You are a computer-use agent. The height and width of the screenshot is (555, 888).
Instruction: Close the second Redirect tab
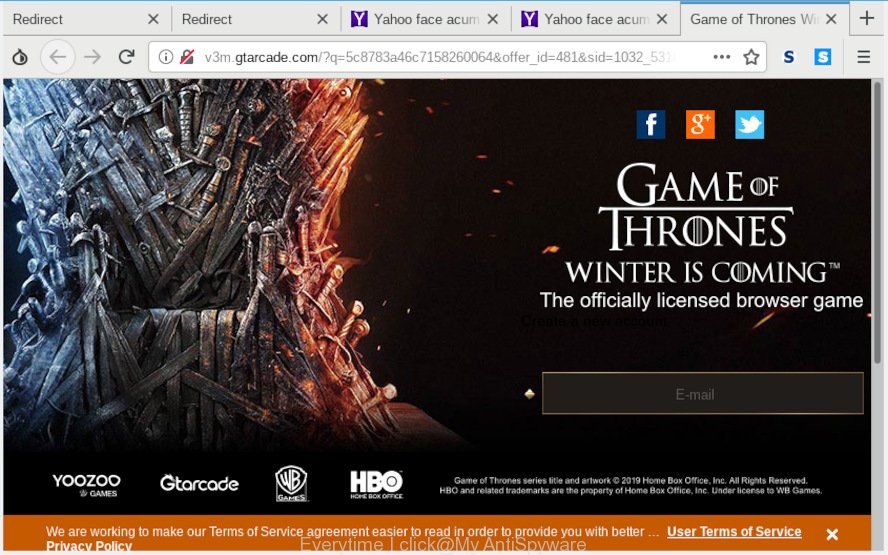[x=322, y=19]
